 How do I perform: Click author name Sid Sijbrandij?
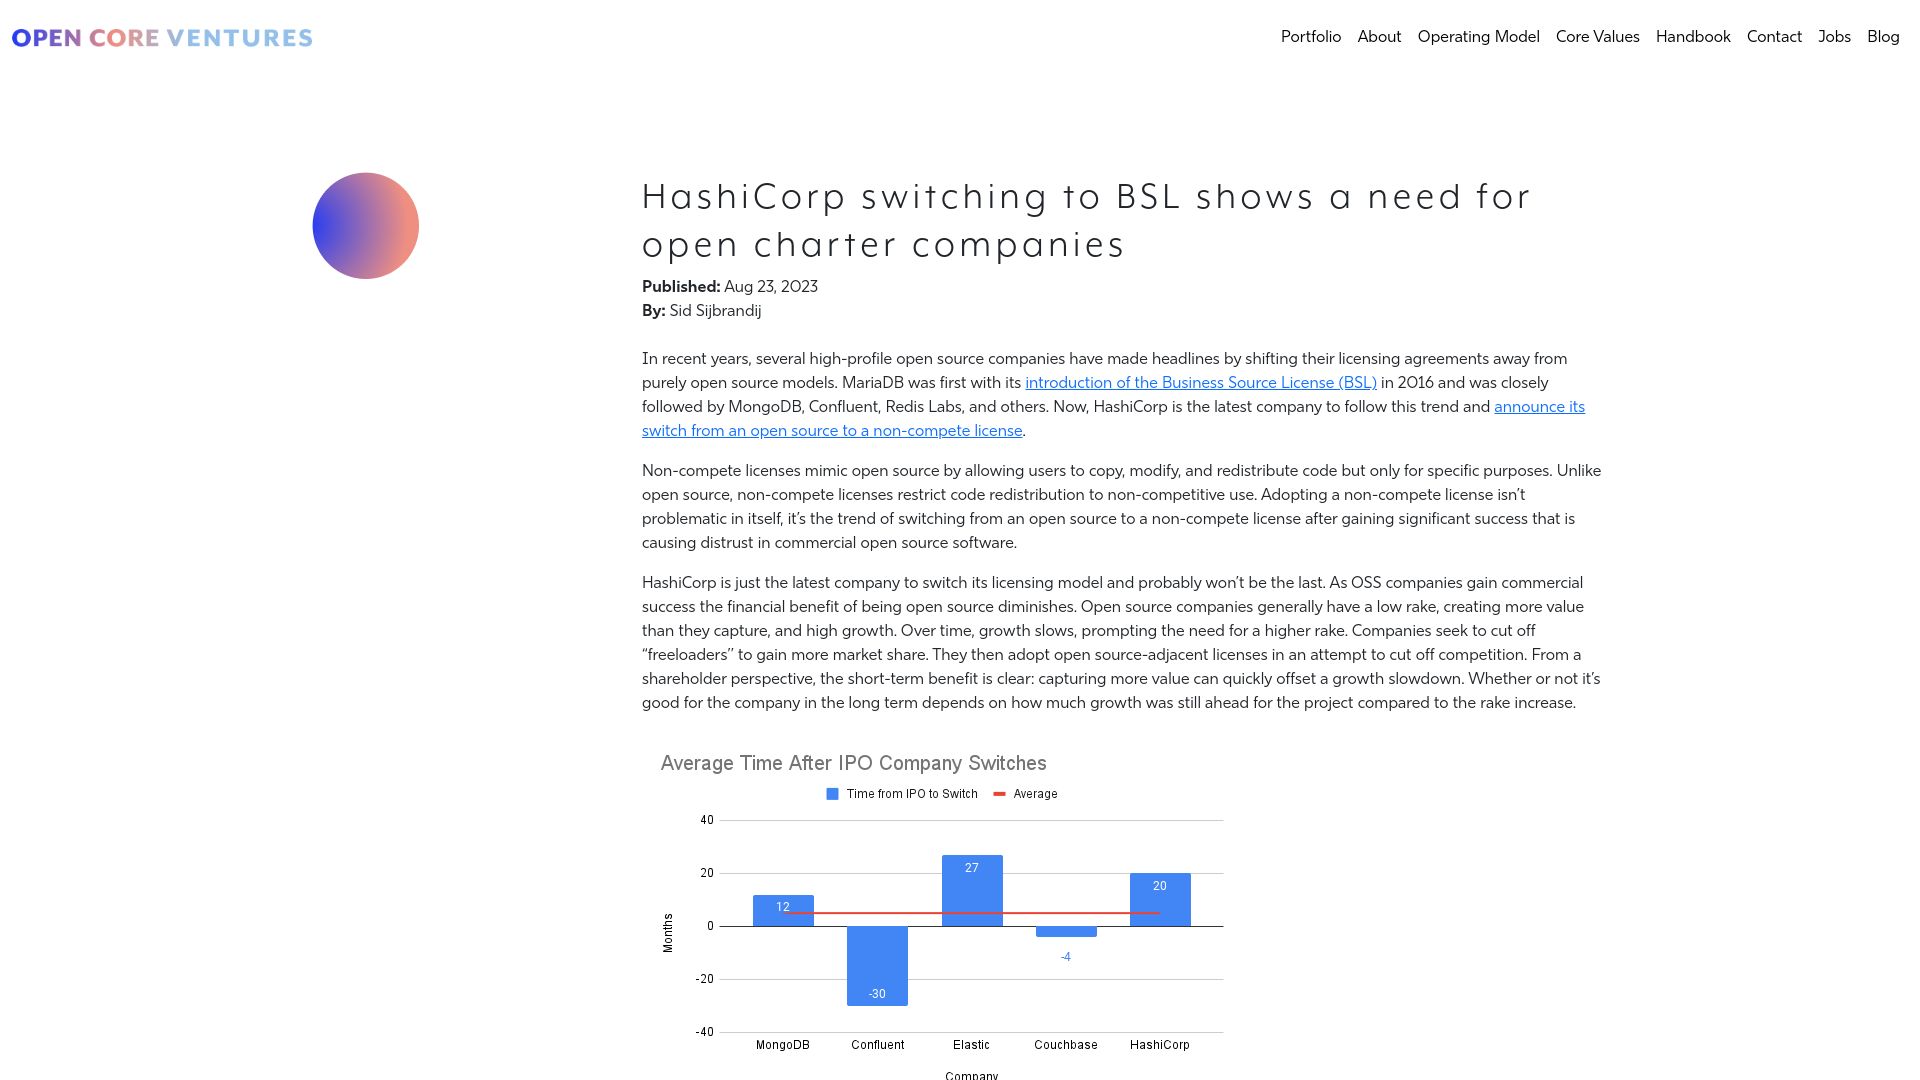click(715, 311)
